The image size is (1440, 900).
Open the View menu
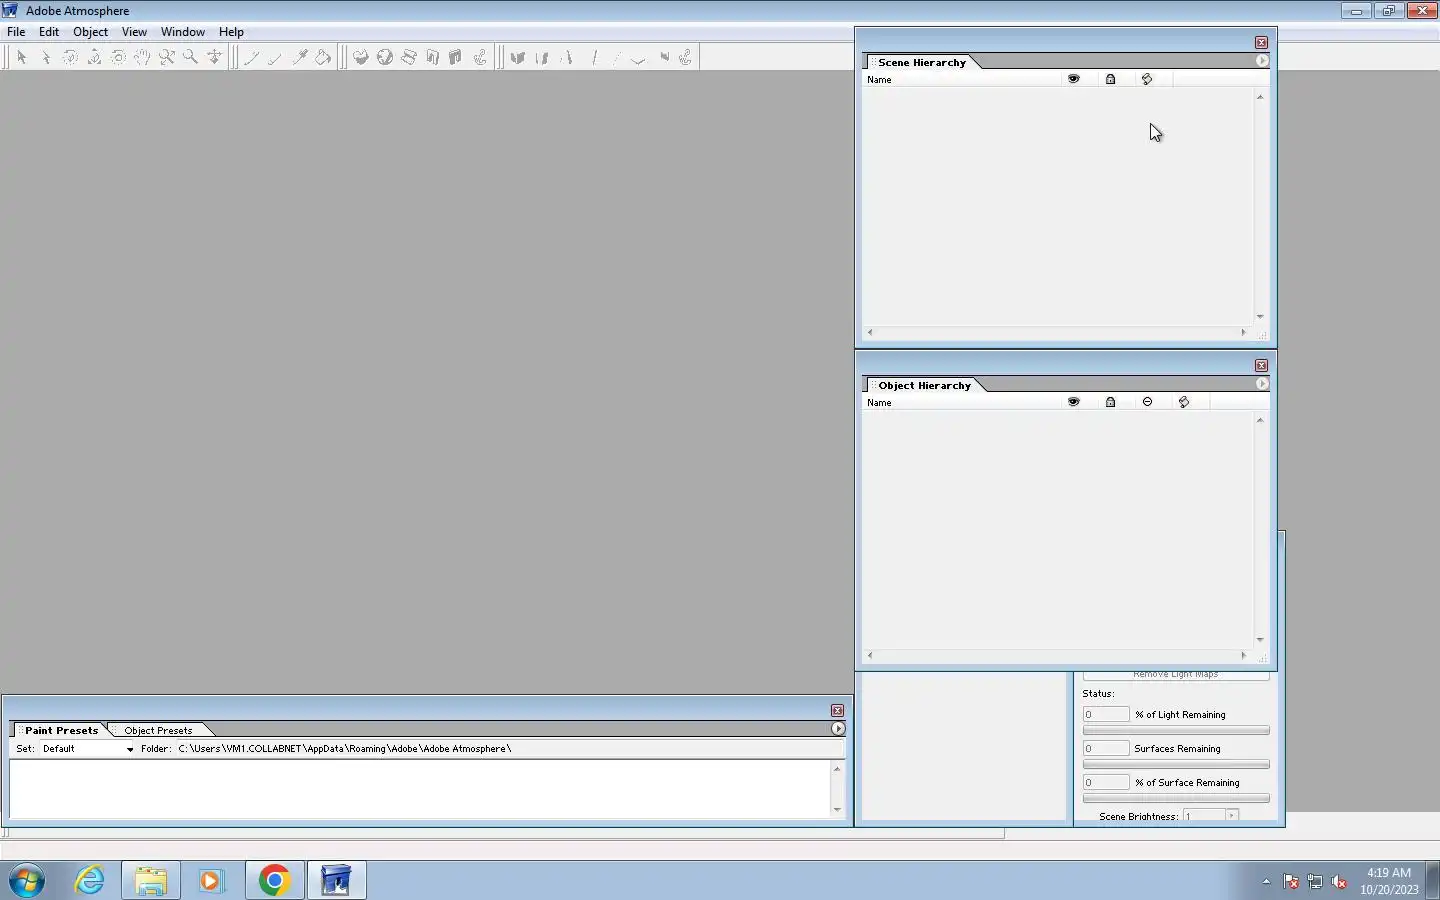(x=134, y=32)
